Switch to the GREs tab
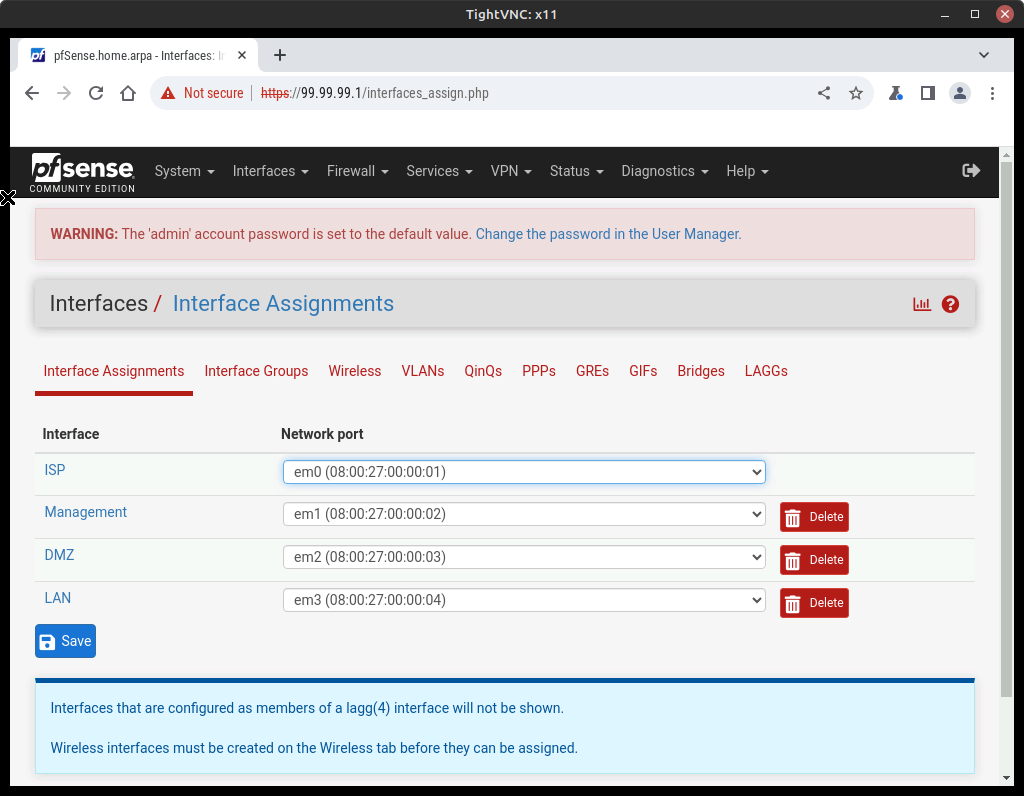Image resolution: width=1024 pixels, height=796 pixels. 592,371
